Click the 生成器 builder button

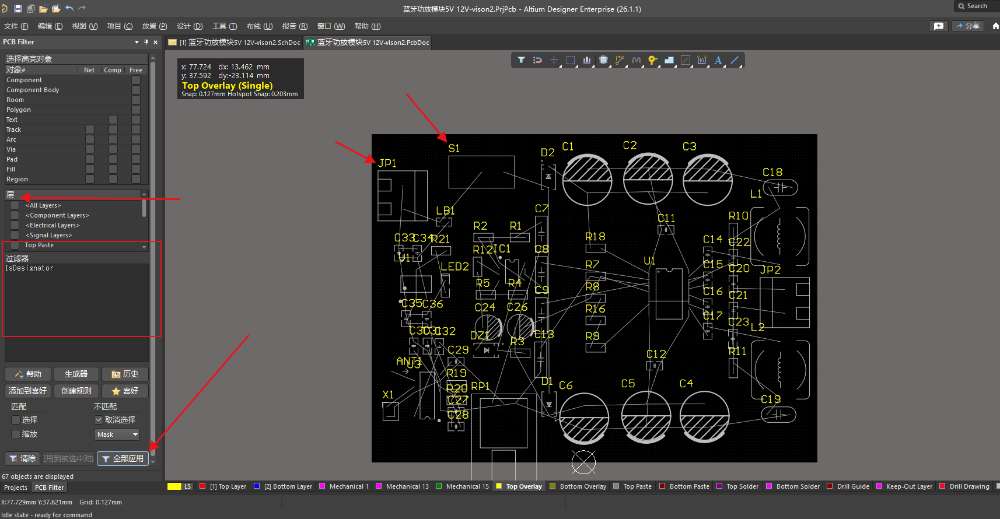(76, 374)
